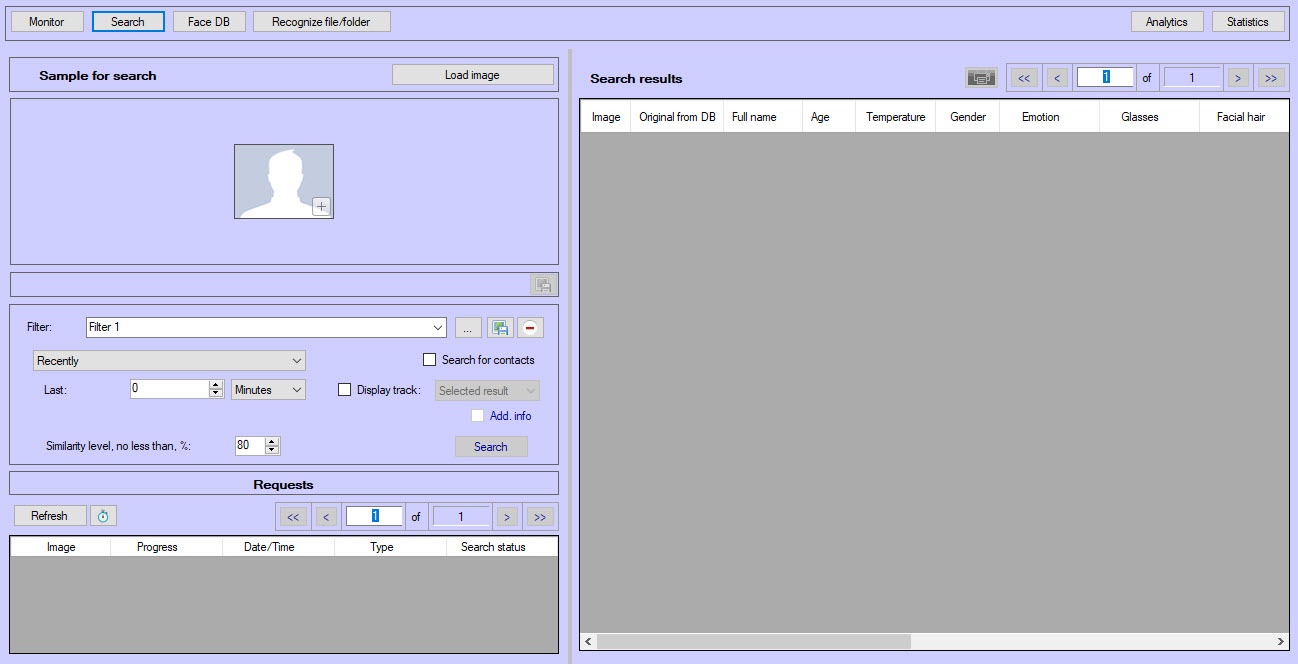Image resolution: width=1298 pixels, height=664 pixels.
Task: Enable the Search for contacts checkbox
Action: pos(430,360)
